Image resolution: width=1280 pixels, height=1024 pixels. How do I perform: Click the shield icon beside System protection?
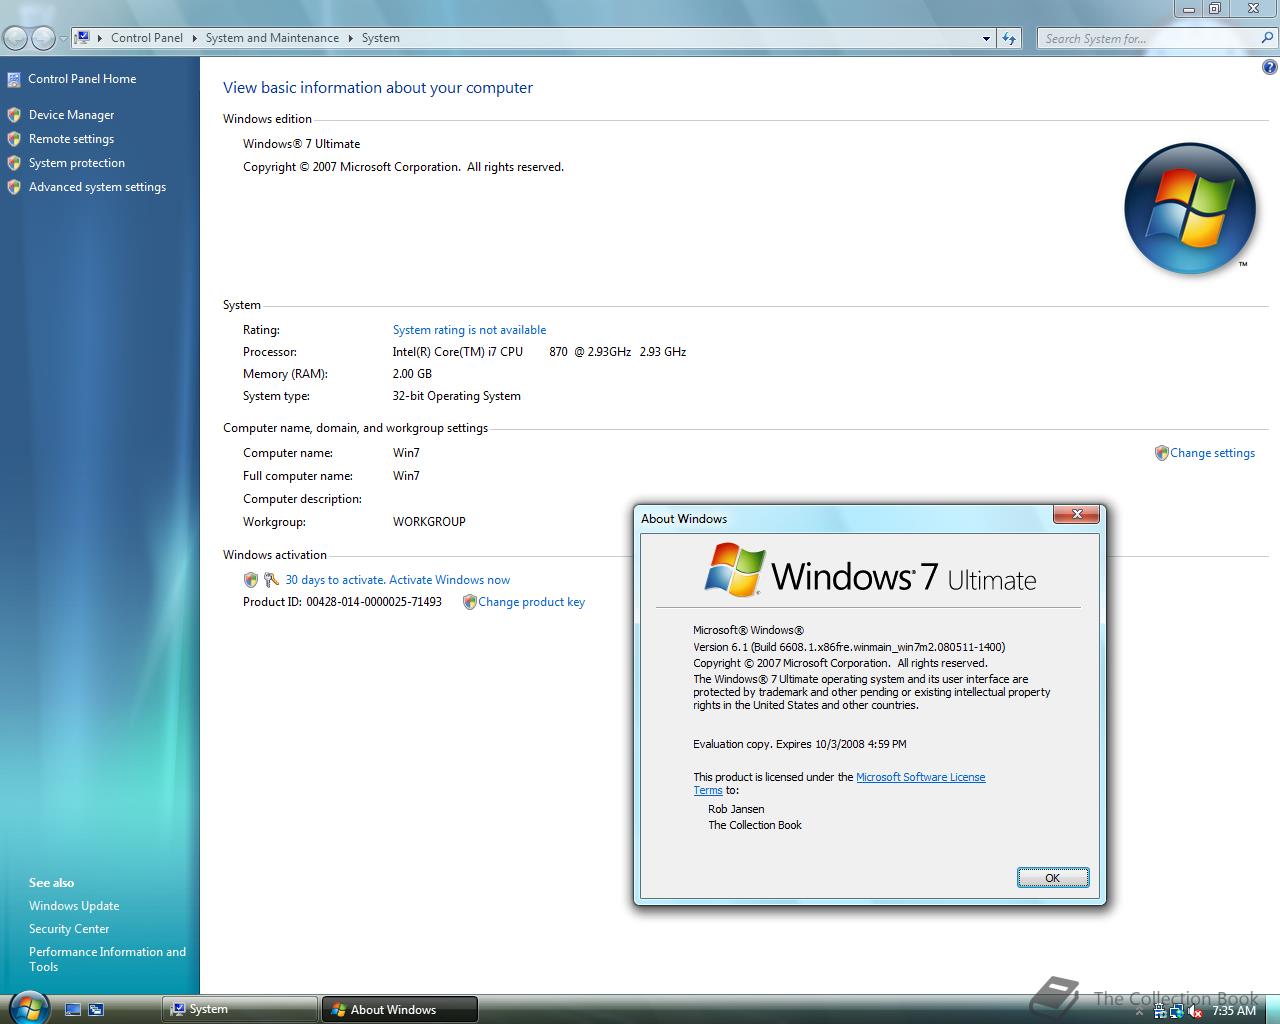point(14,163)
